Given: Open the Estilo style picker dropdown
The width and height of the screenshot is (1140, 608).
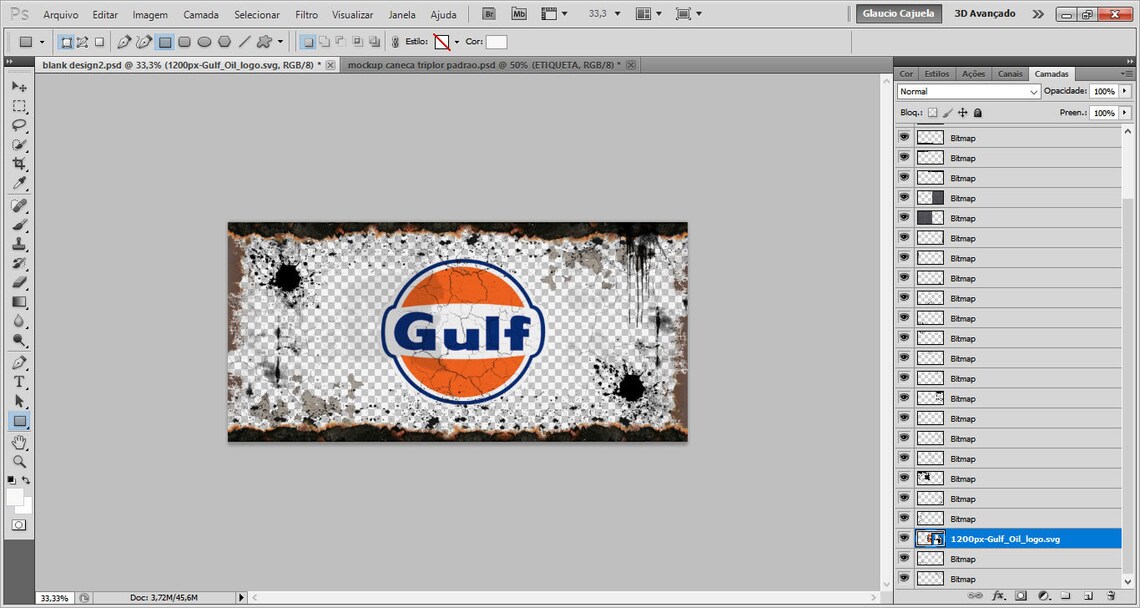Looking at the screenshot, I should [457, 41].
